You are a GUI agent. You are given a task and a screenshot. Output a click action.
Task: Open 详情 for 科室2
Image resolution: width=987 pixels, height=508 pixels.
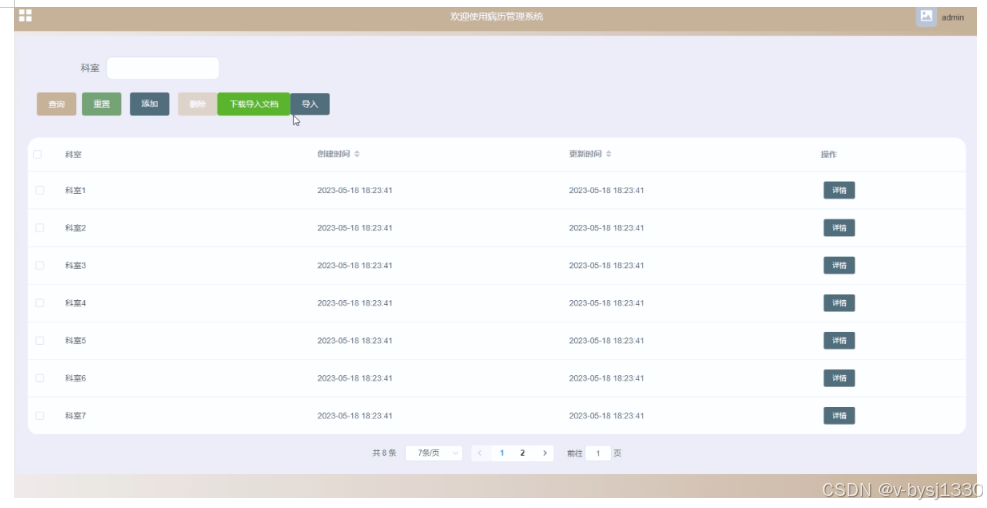point(839,228)
